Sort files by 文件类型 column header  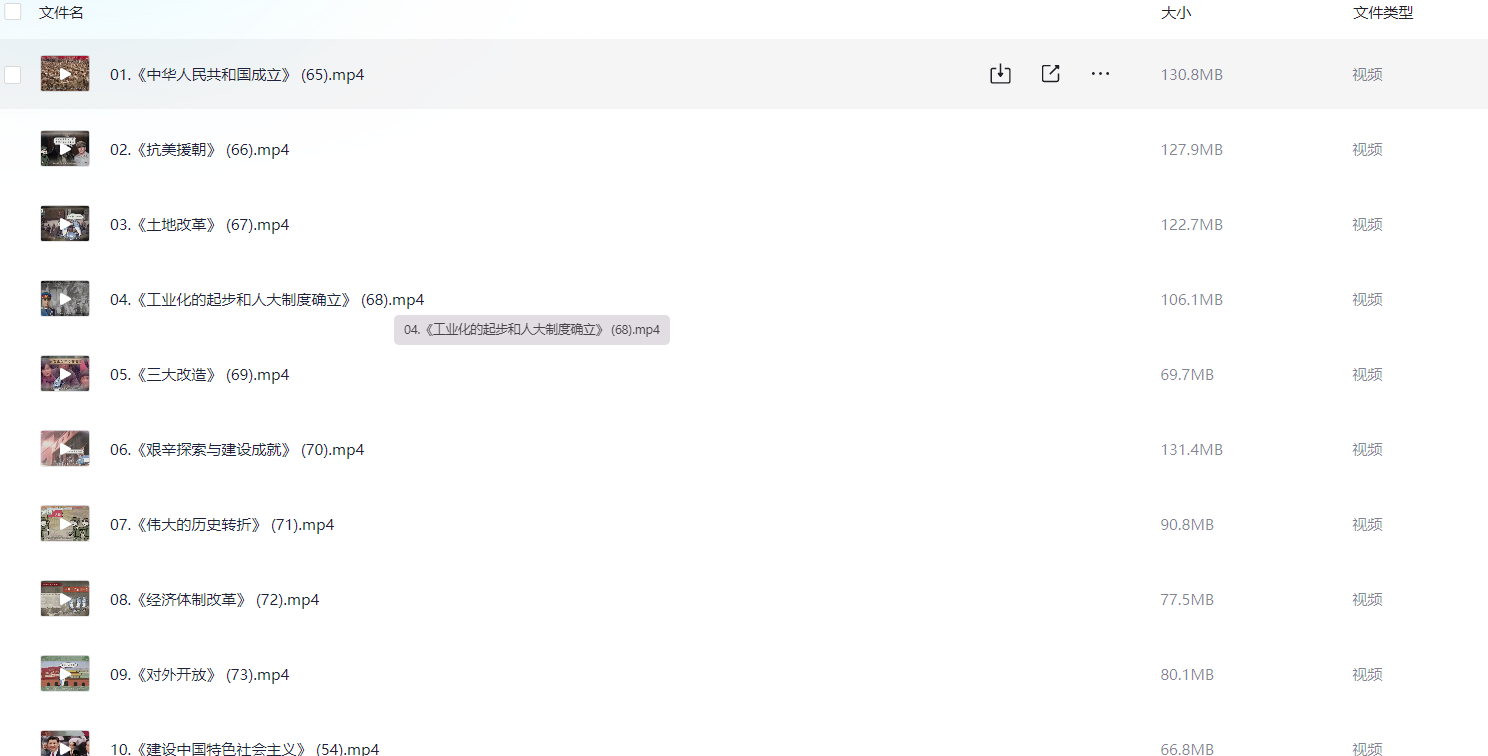(1382, 13)
